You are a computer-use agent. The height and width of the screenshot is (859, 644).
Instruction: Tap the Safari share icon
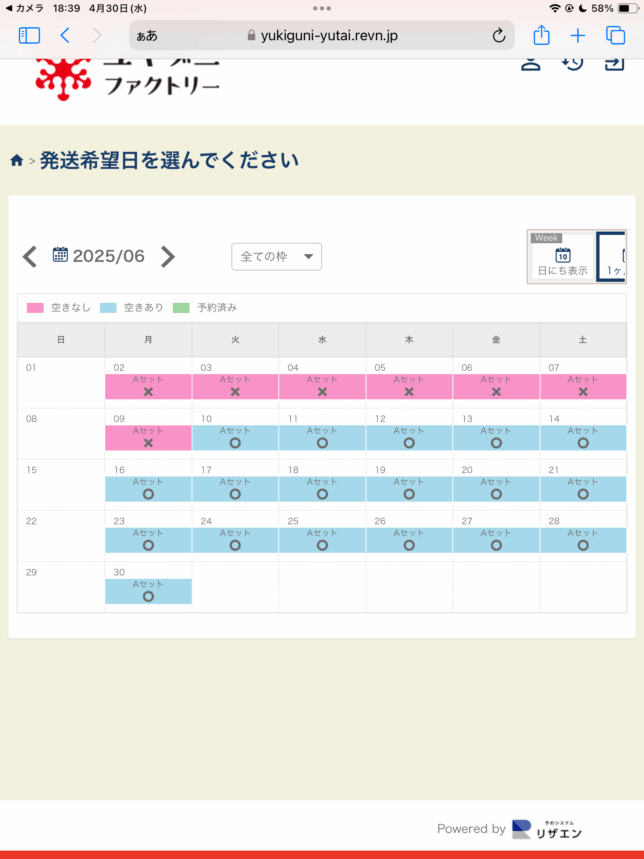541,36
